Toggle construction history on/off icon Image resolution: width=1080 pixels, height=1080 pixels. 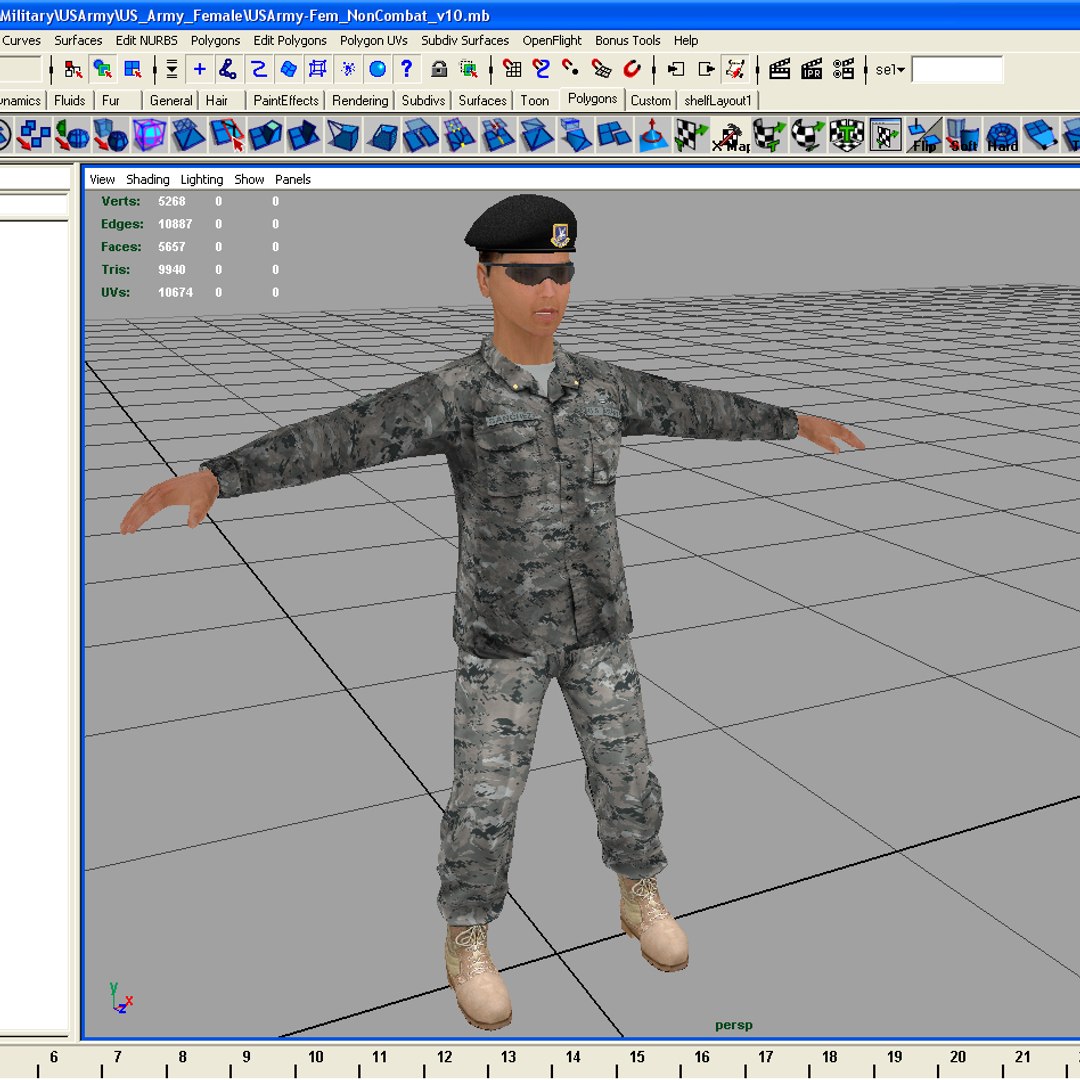pos(735,69)
